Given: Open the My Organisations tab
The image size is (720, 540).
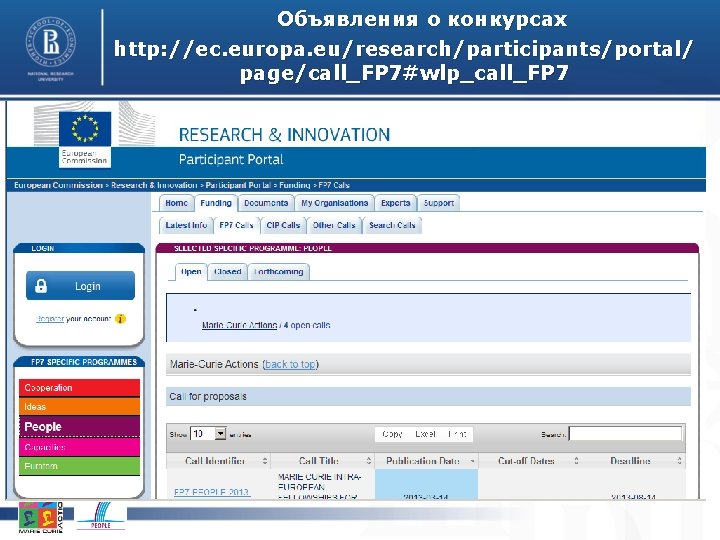Looking at the screenshot, I should 334,203.
